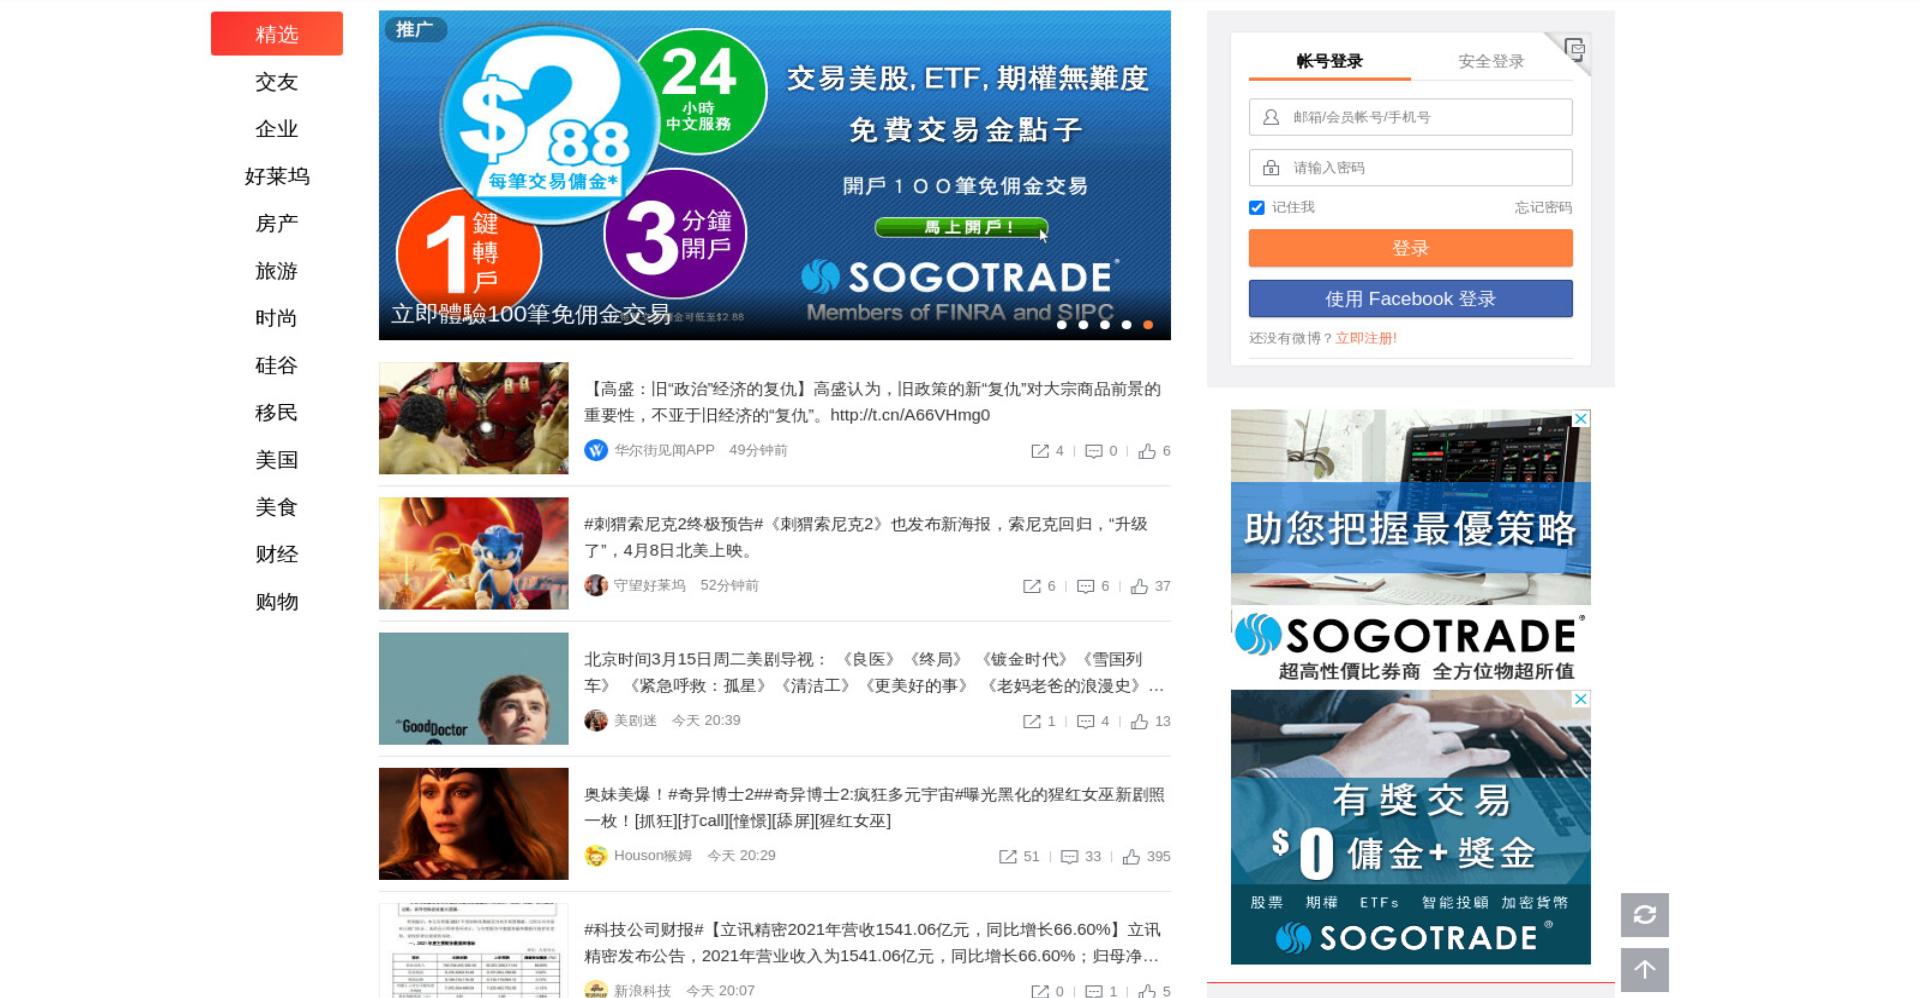The image size is (1920, 998).
Task: Click the 助您把握最優策略 SogoTrade ad
Action: [x=1410, y=547]
